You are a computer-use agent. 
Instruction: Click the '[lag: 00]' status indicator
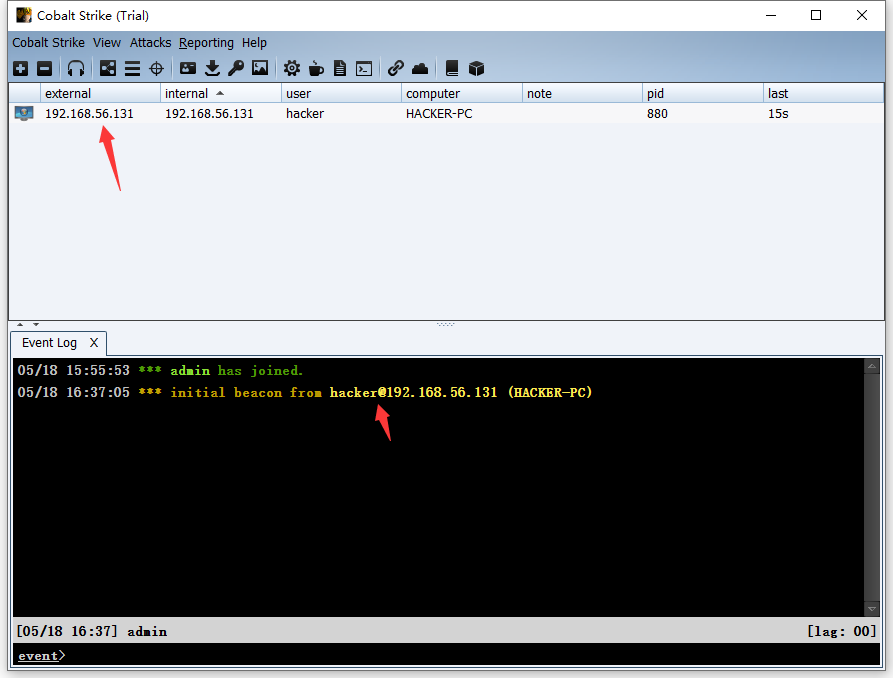(x=841, y=631)
